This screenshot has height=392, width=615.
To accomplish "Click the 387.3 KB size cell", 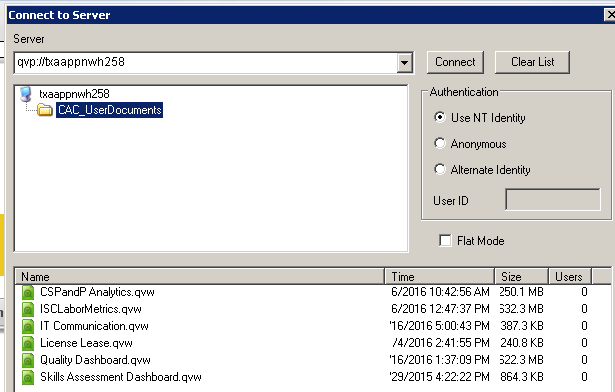I will [522, 326].
